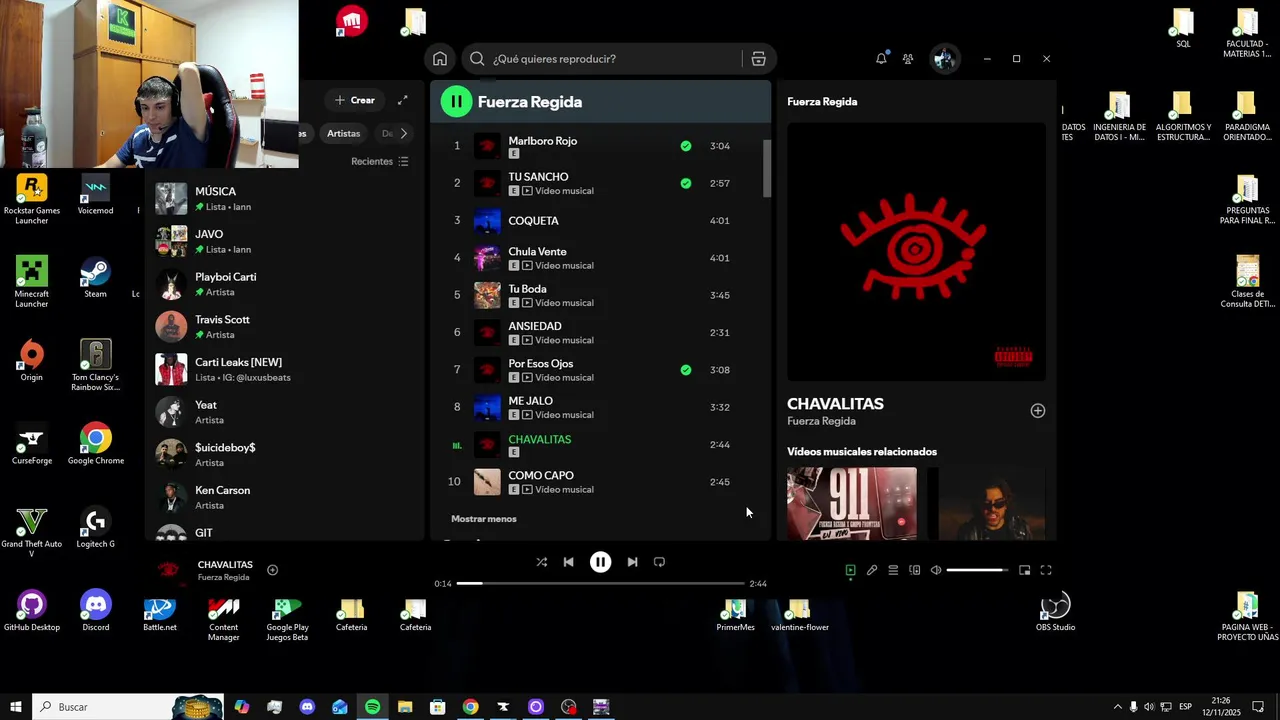Screen dimensions: 1280x720
Task: Select the Artistas filter chip
Action: [343, 133]
